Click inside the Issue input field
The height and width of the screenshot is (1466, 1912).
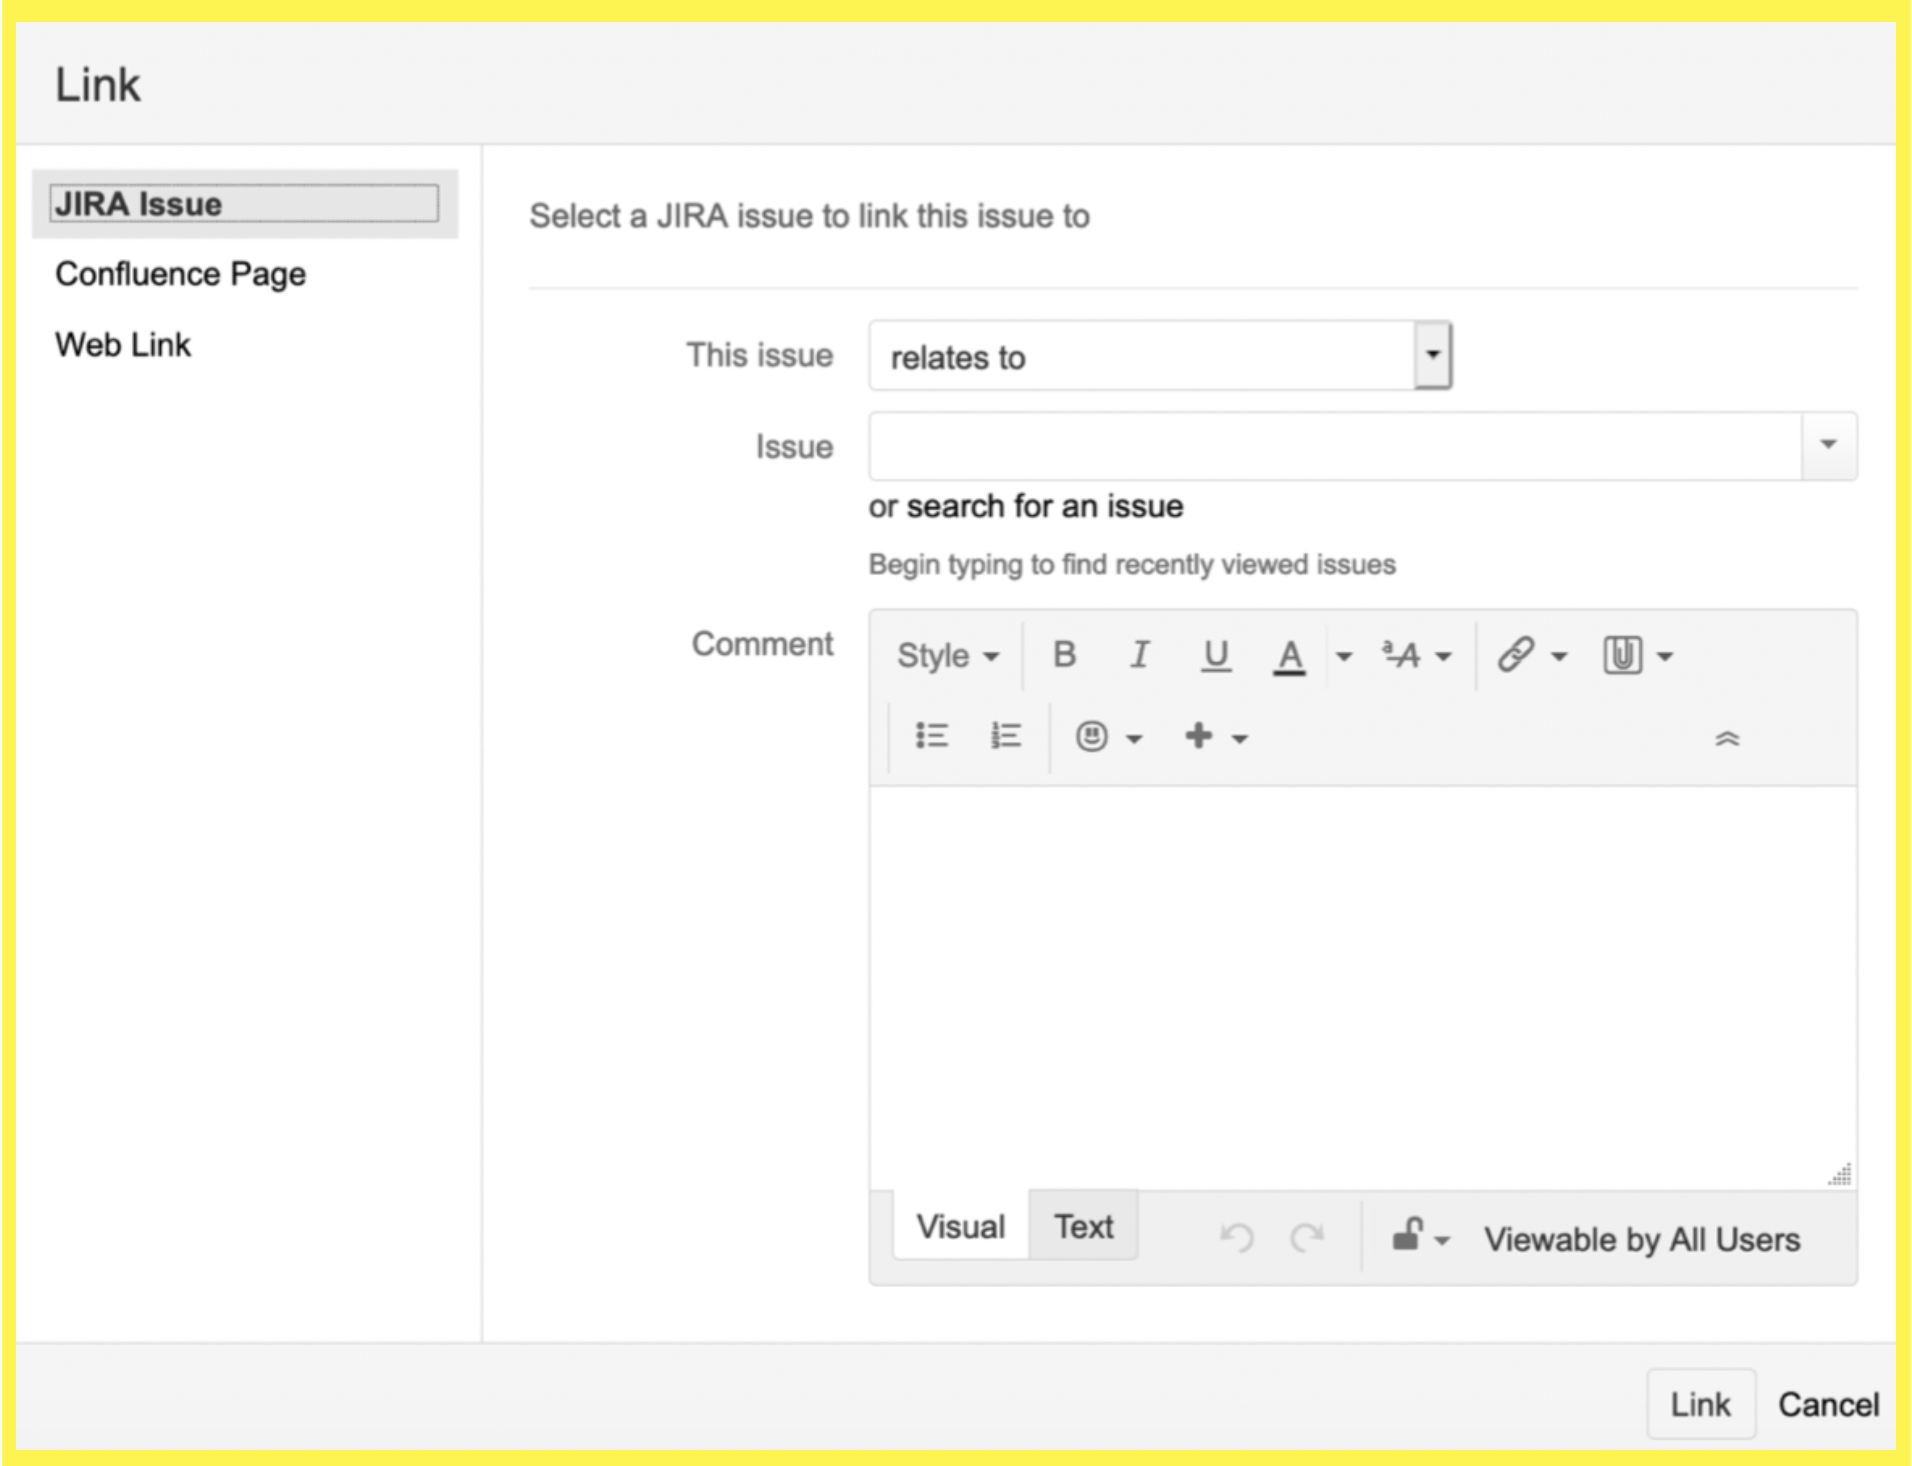pyautogui.click(x=1335, y=446)
